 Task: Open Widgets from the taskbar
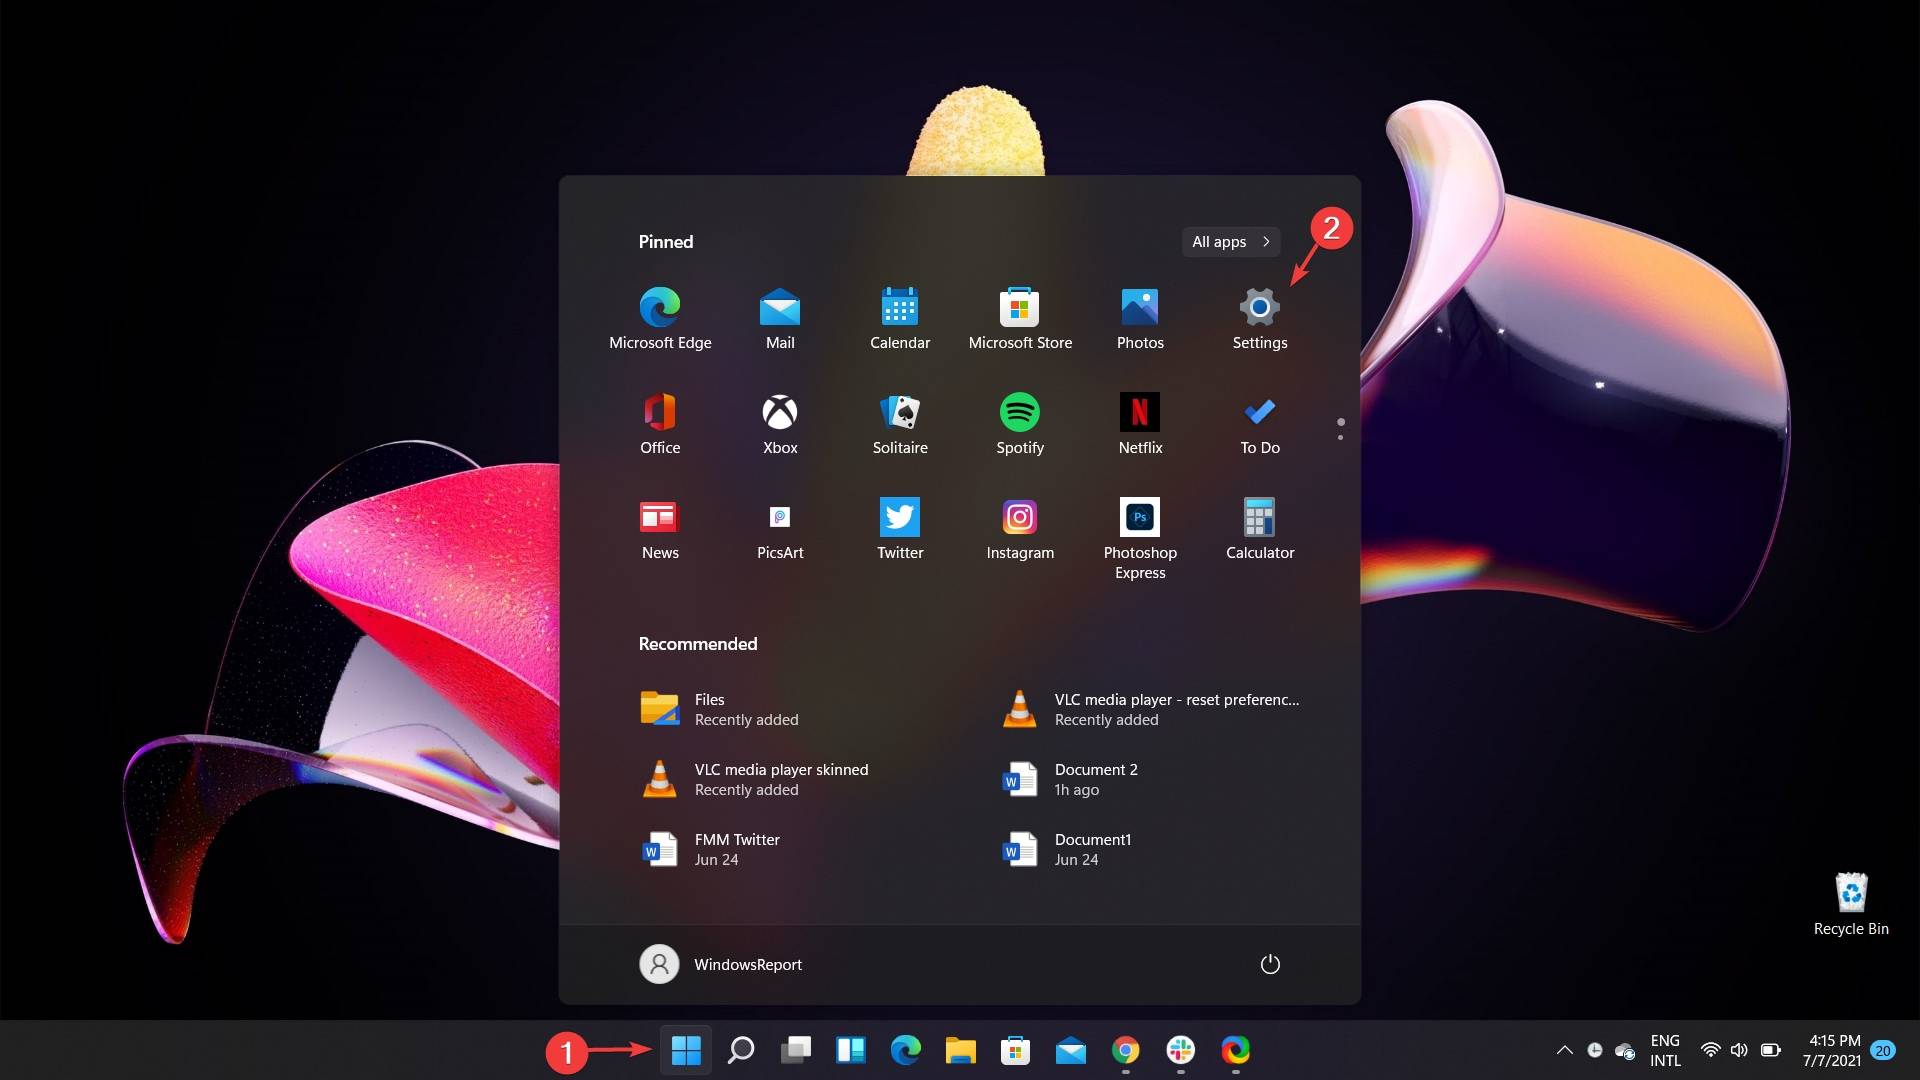851,1050
